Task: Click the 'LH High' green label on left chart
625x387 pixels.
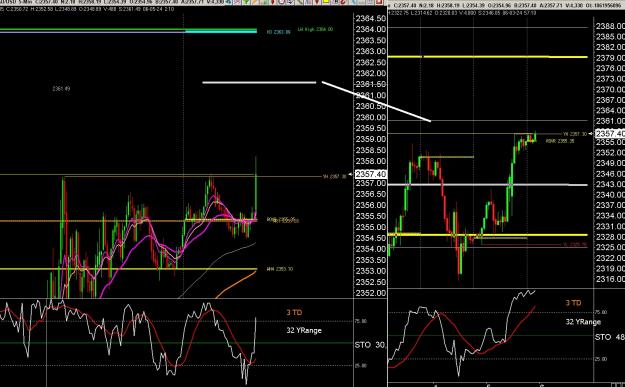Action: tap(315, 29)
